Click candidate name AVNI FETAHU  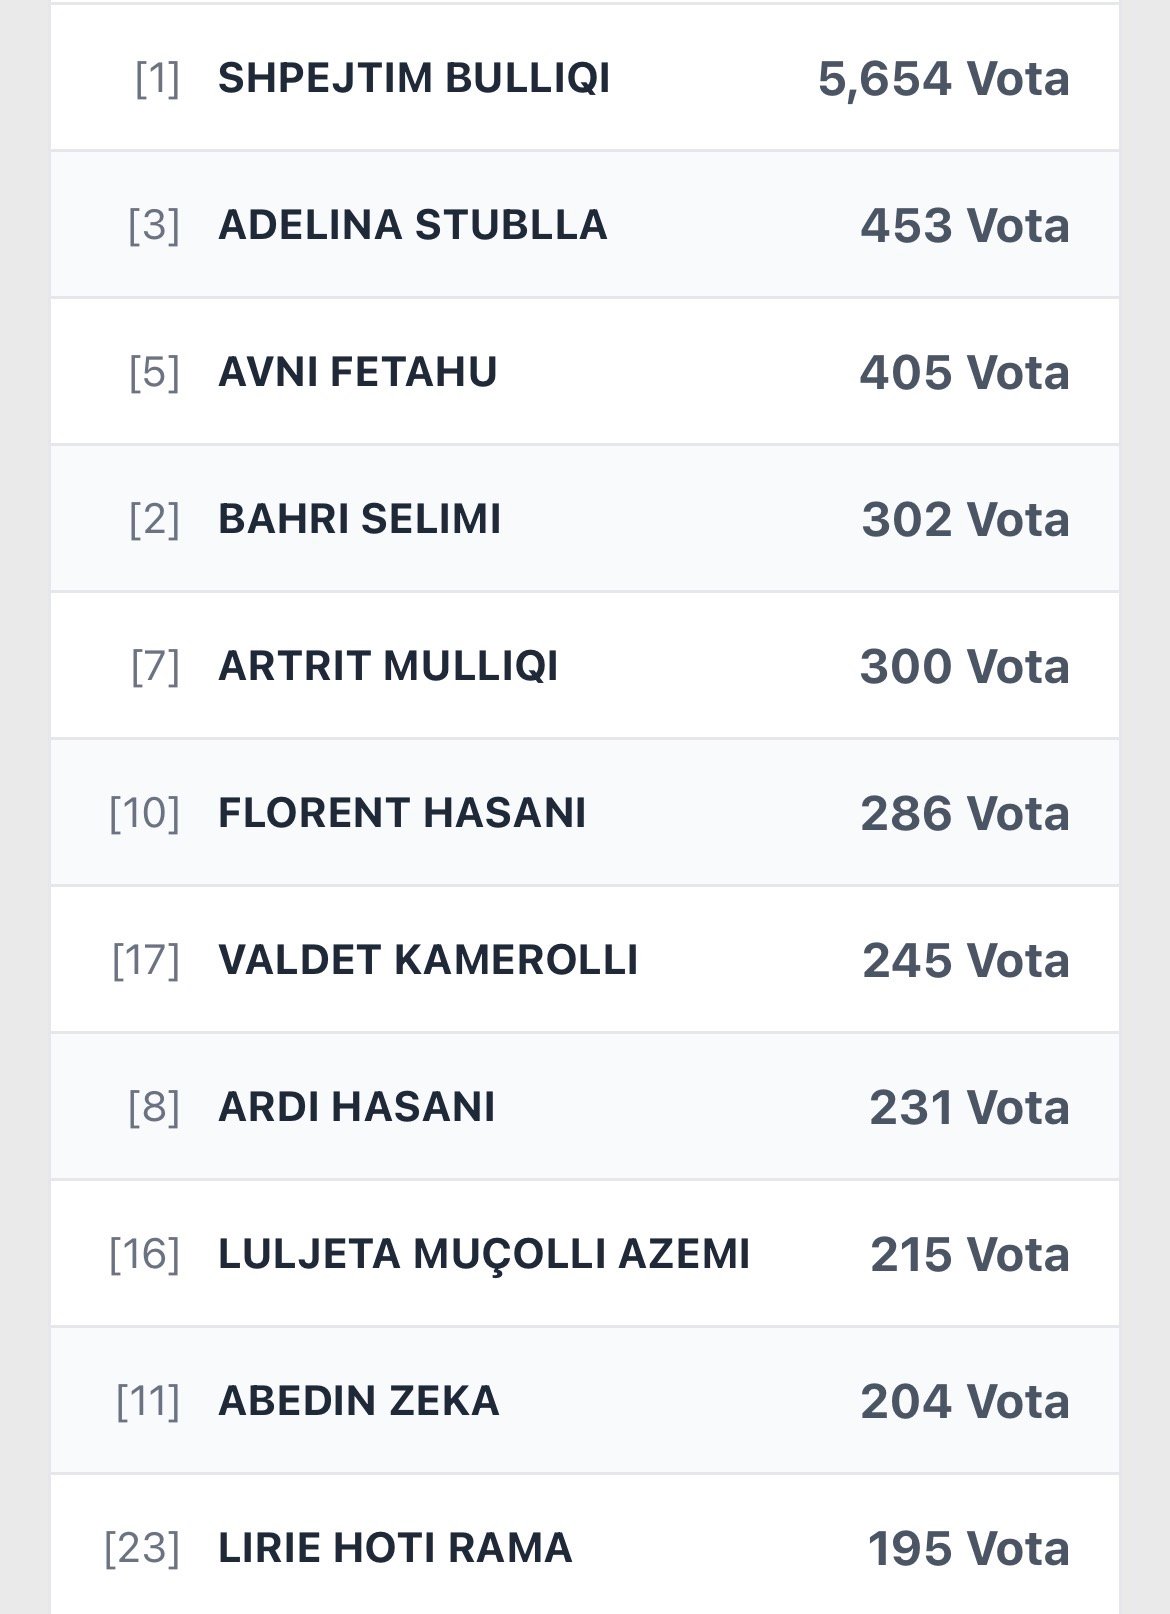tap(357, 372)
